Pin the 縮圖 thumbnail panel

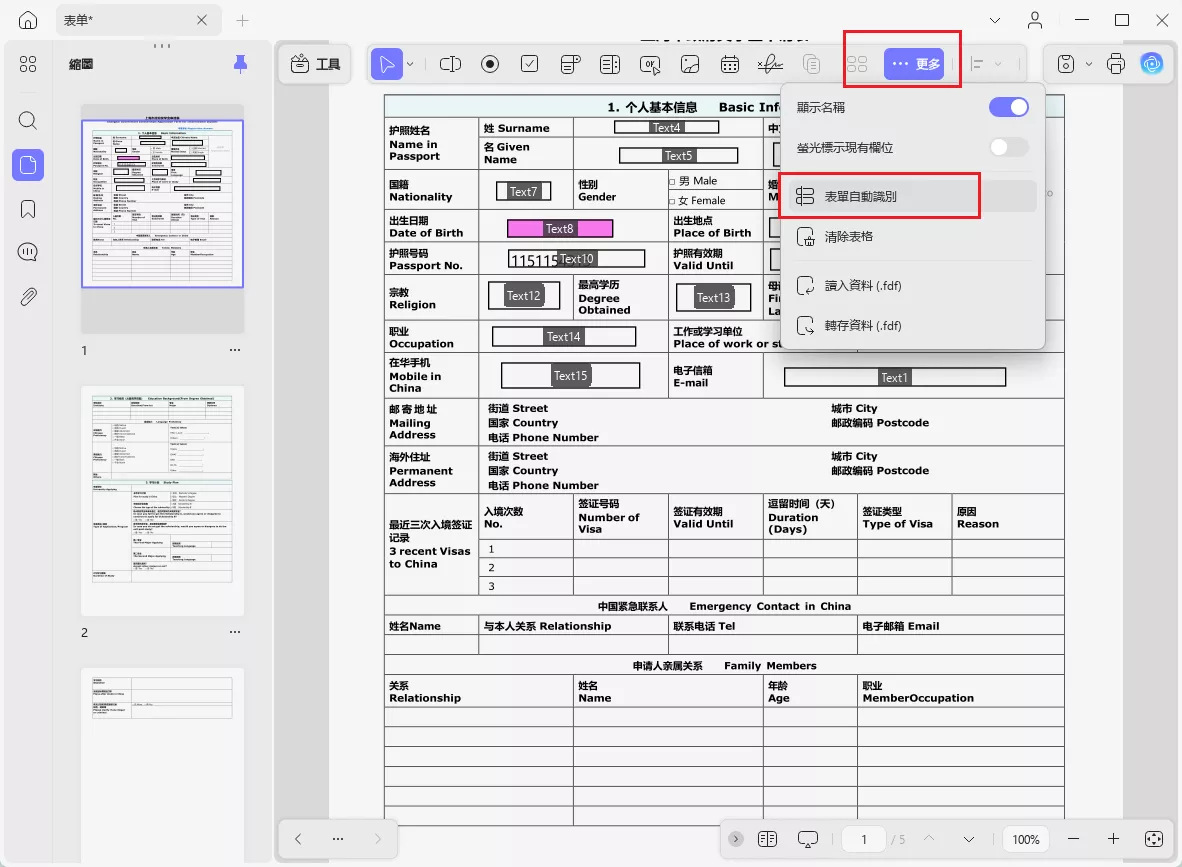(240, 64)
